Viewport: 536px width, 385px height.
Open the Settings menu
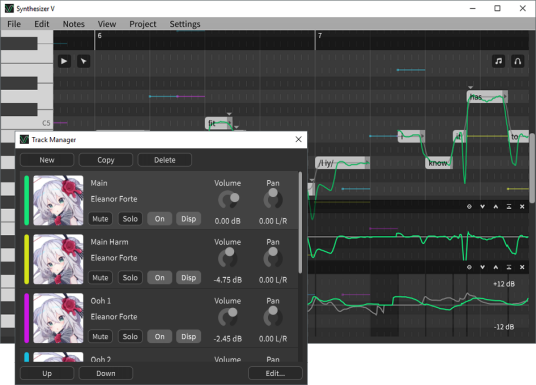pyautogui.click(x=185, y=24)
